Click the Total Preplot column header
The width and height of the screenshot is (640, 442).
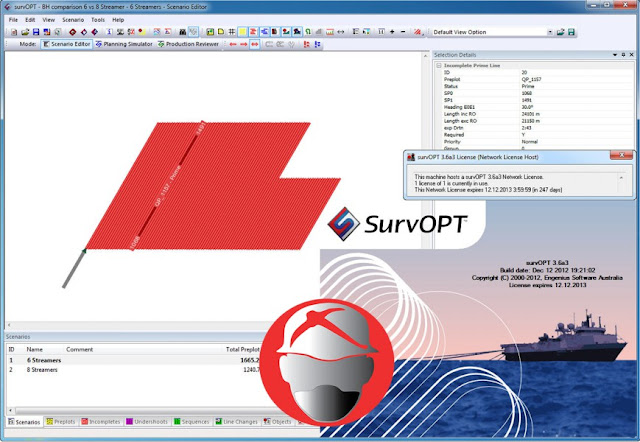[242, 349]
